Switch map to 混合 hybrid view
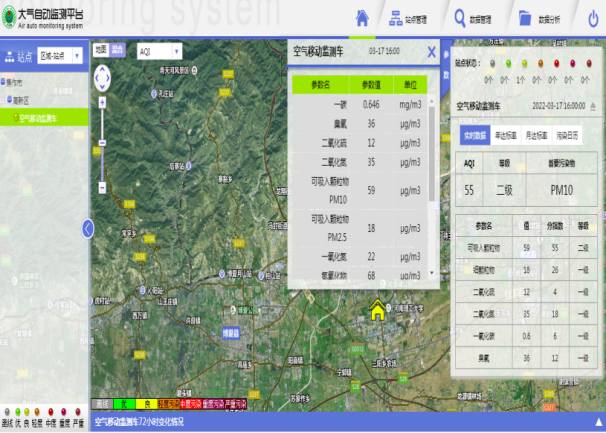 click(117, 49)
